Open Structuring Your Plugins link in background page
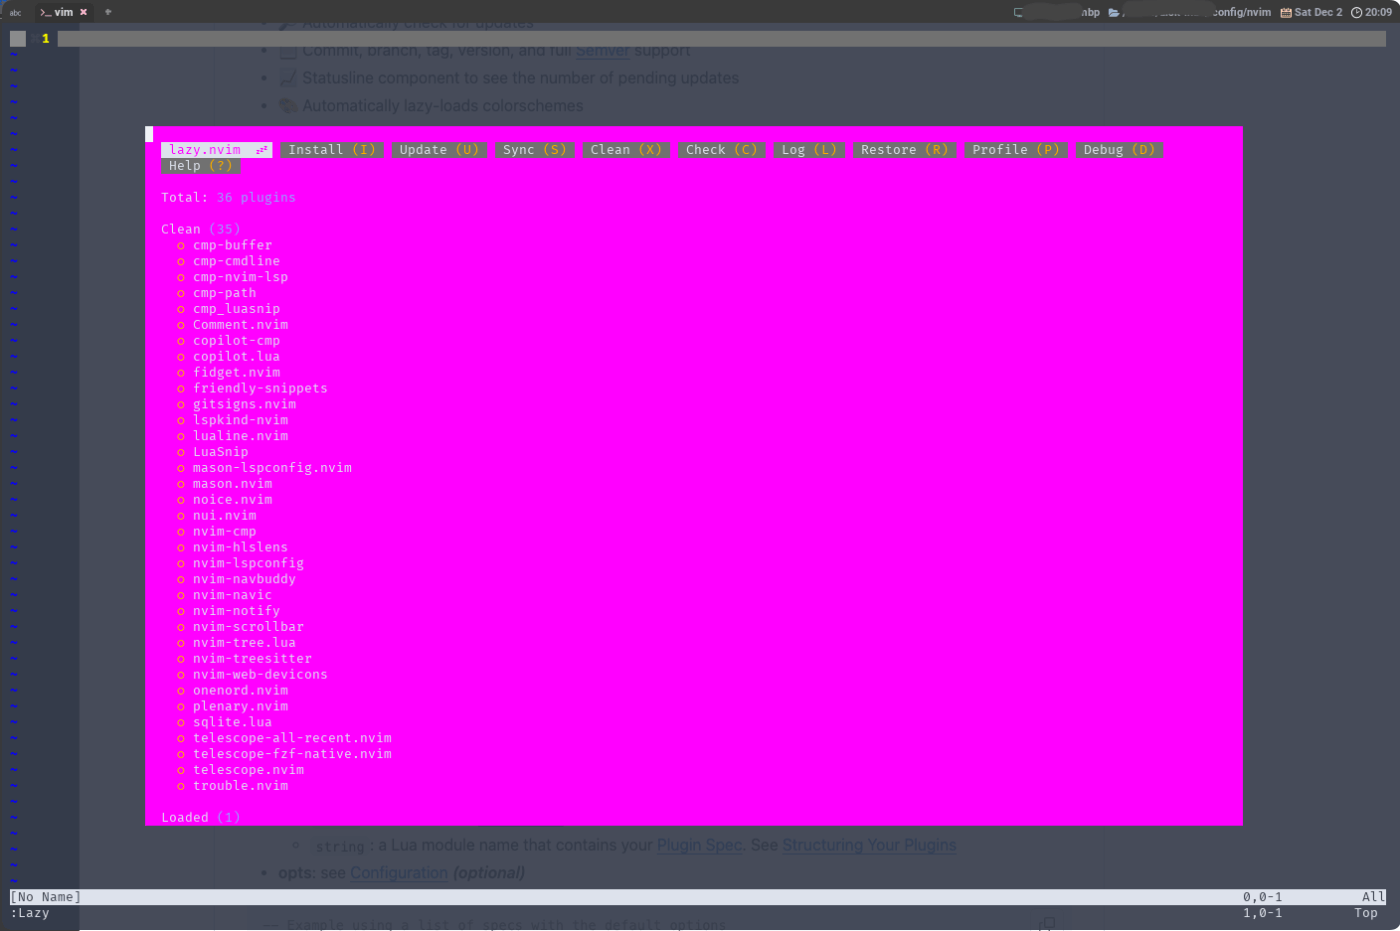 coord(869,845)
